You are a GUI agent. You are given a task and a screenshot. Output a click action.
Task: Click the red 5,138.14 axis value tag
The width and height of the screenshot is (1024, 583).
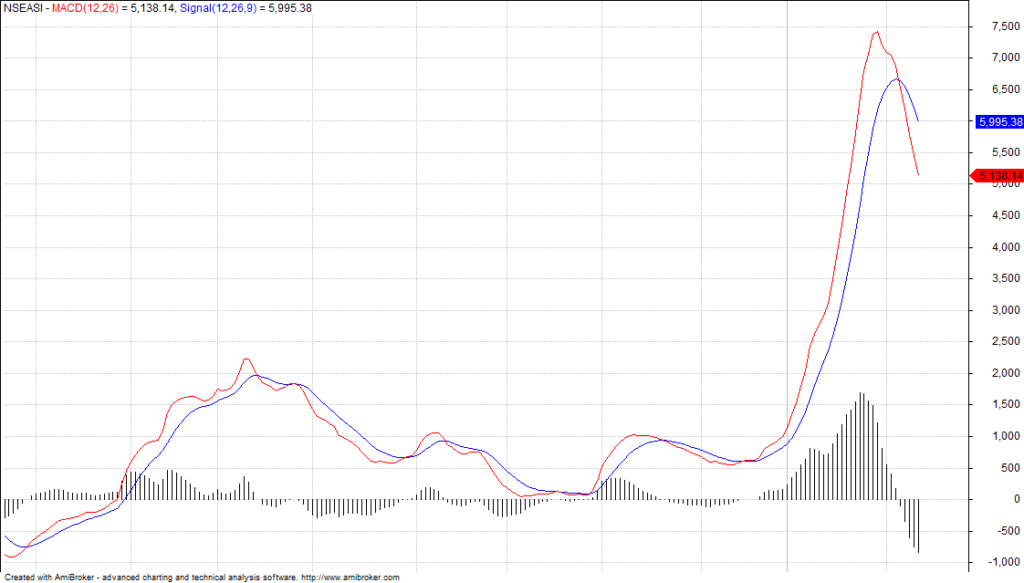tap(999, 176)
